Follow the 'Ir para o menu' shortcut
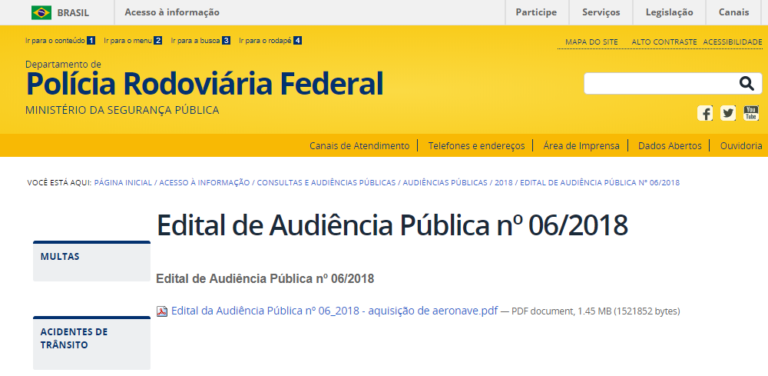 (132, 41)
